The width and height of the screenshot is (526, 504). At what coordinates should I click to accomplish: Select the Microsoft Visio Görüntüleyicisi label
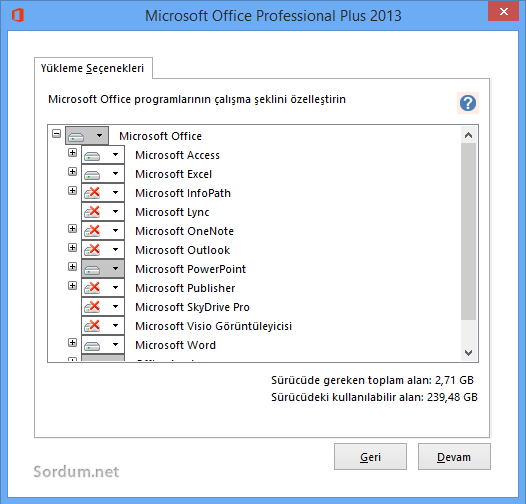(x=213, y=326)
